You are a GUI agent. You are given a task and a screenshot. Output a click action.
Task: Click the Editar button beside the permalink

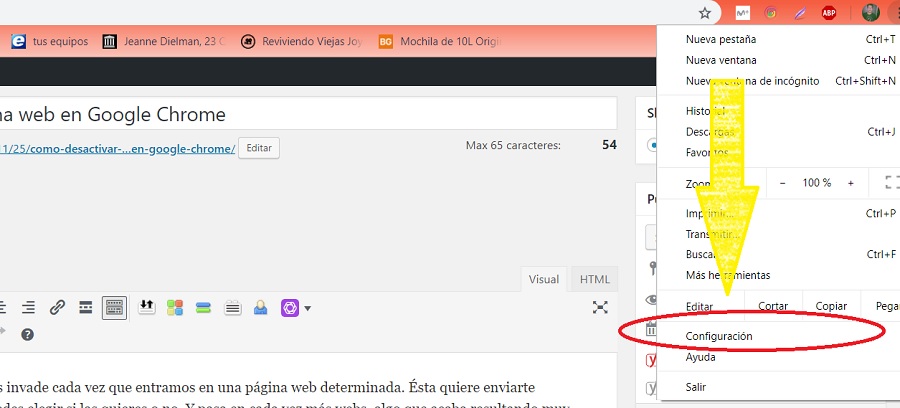click(x=259, y=147)
